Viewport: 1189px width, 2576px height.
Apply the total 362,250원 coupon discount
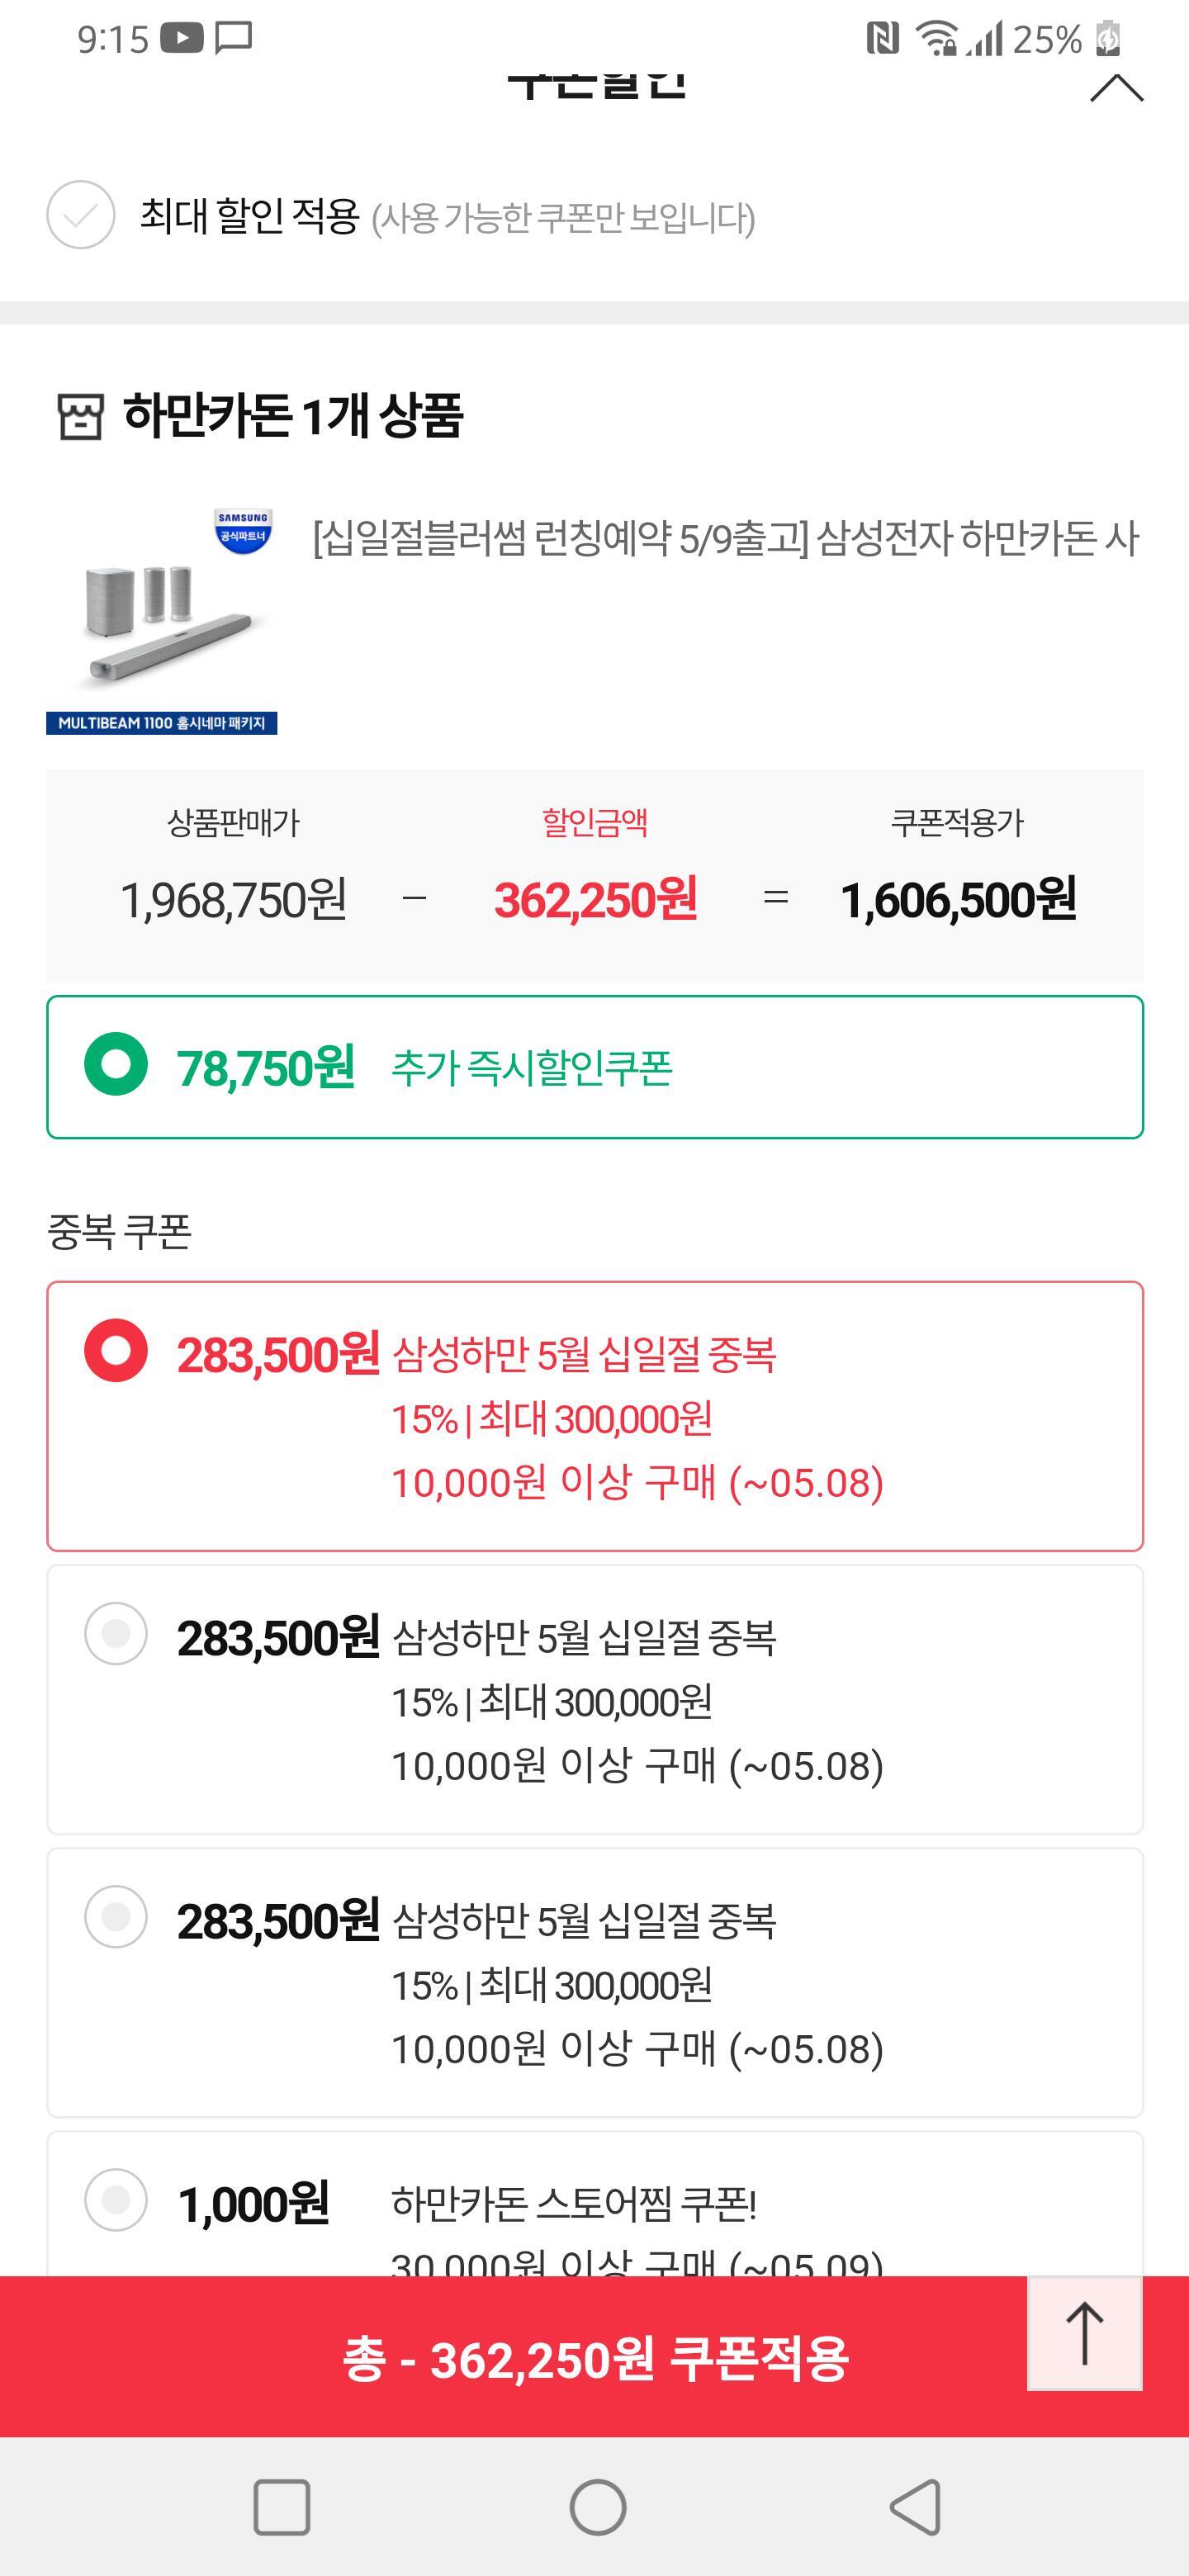(x=595, y=2359)
